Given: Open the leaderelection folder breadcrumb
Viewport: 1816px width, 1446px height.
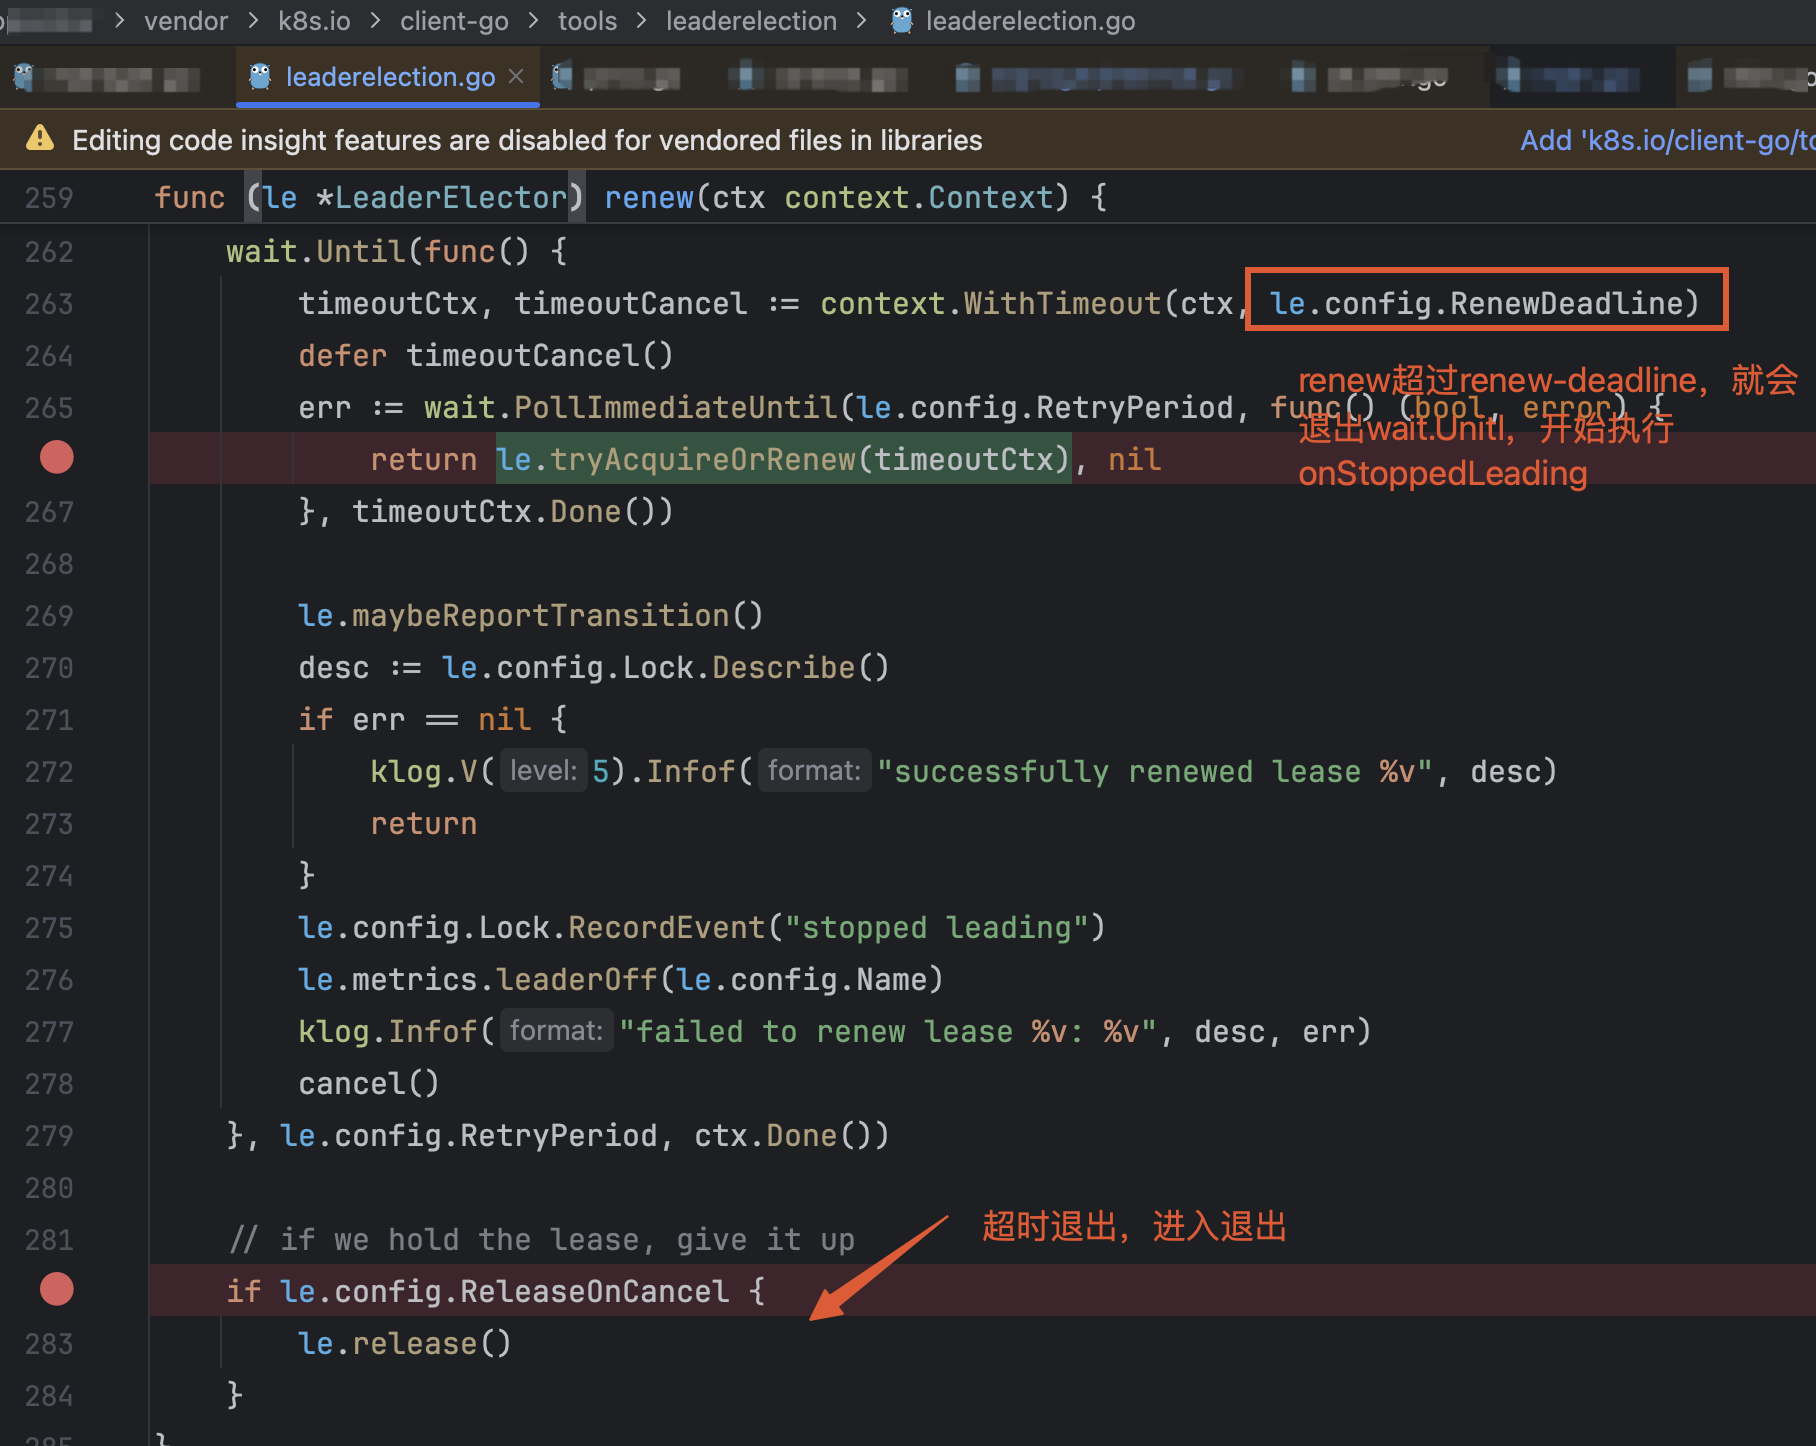Looking at the screenshot, I should (x=751, y=21).
